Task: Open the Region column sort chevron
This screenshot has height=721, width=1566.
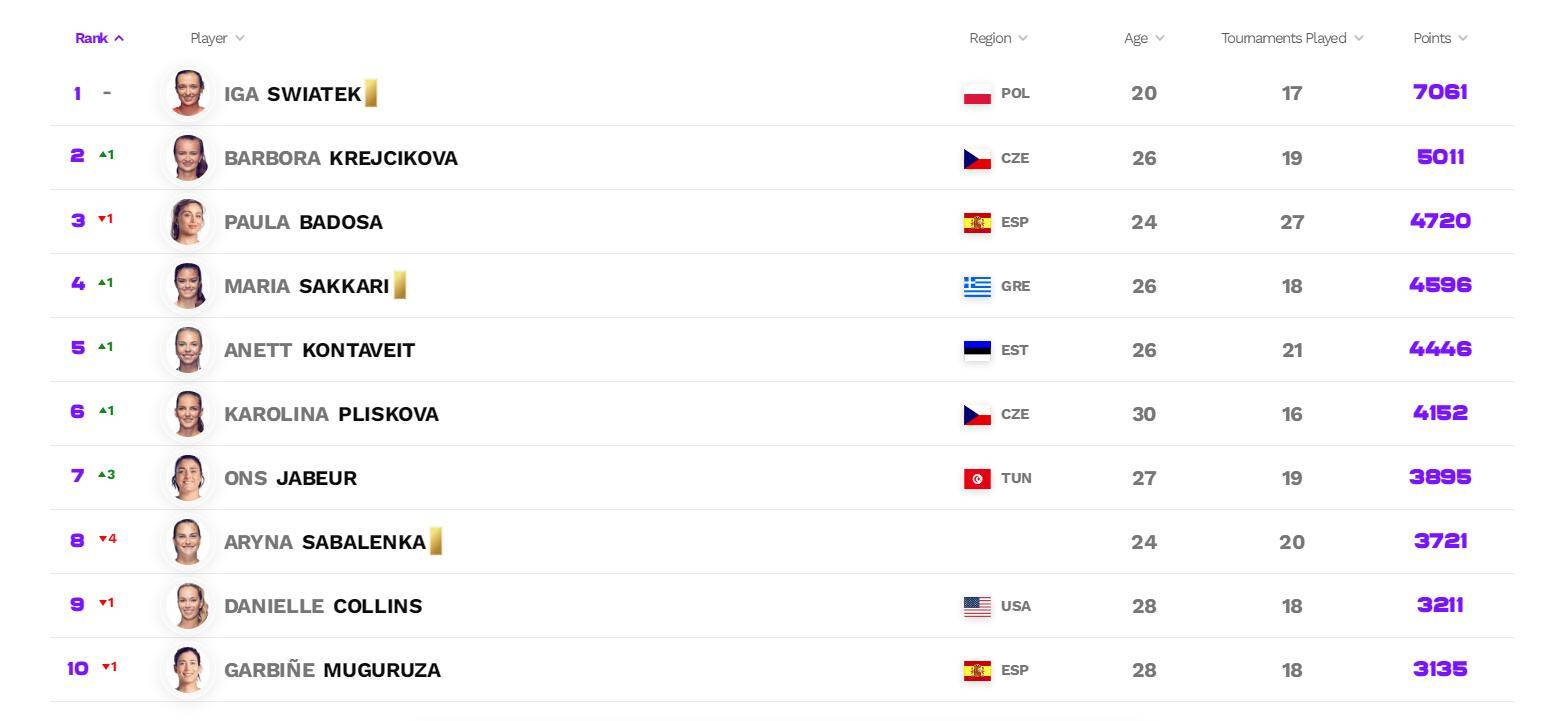Action: point(1023,38)
